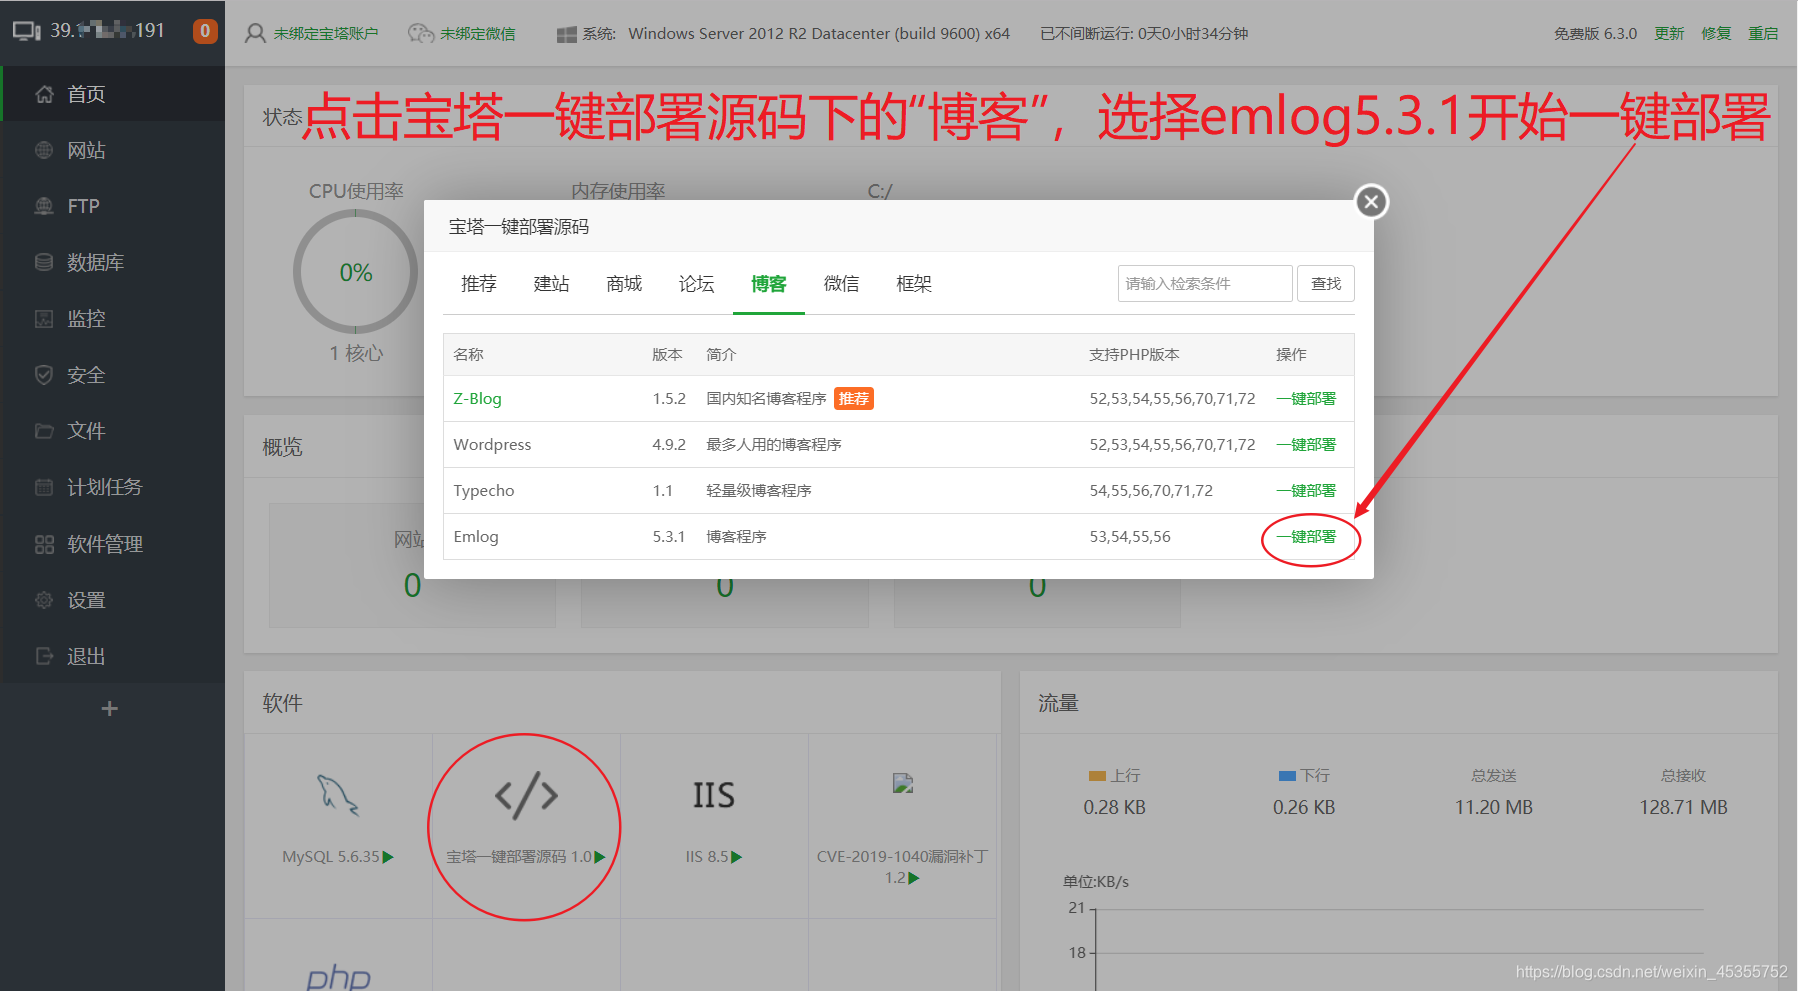The image size is (1798, 991).
Task: Click the 重启 link in top bar
Action: point(1763,34)
